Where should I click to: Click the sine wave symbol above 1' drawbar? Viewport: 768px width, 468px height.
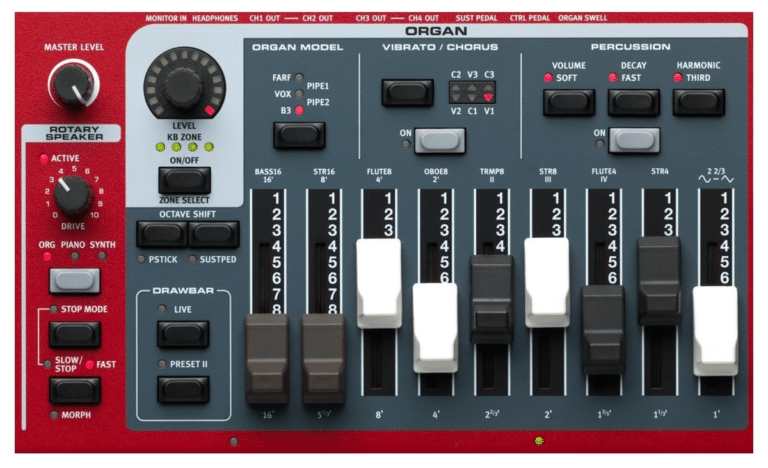point(704,179)
